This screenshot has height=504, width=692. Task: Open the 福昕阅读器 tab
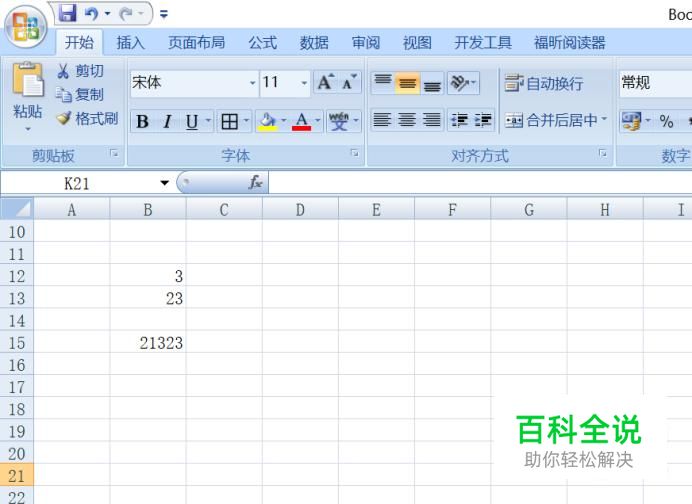point(569,42)
